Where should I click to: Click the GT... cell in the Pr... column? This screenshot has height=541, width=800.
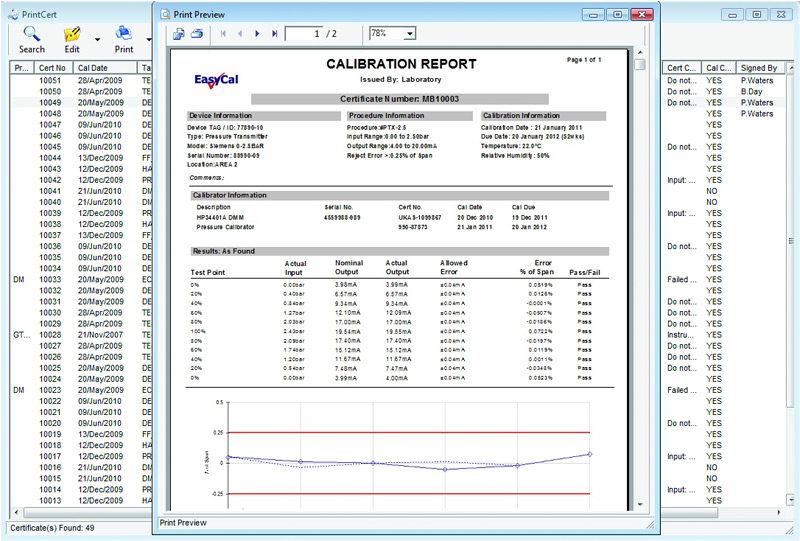[x=19, y=335]
